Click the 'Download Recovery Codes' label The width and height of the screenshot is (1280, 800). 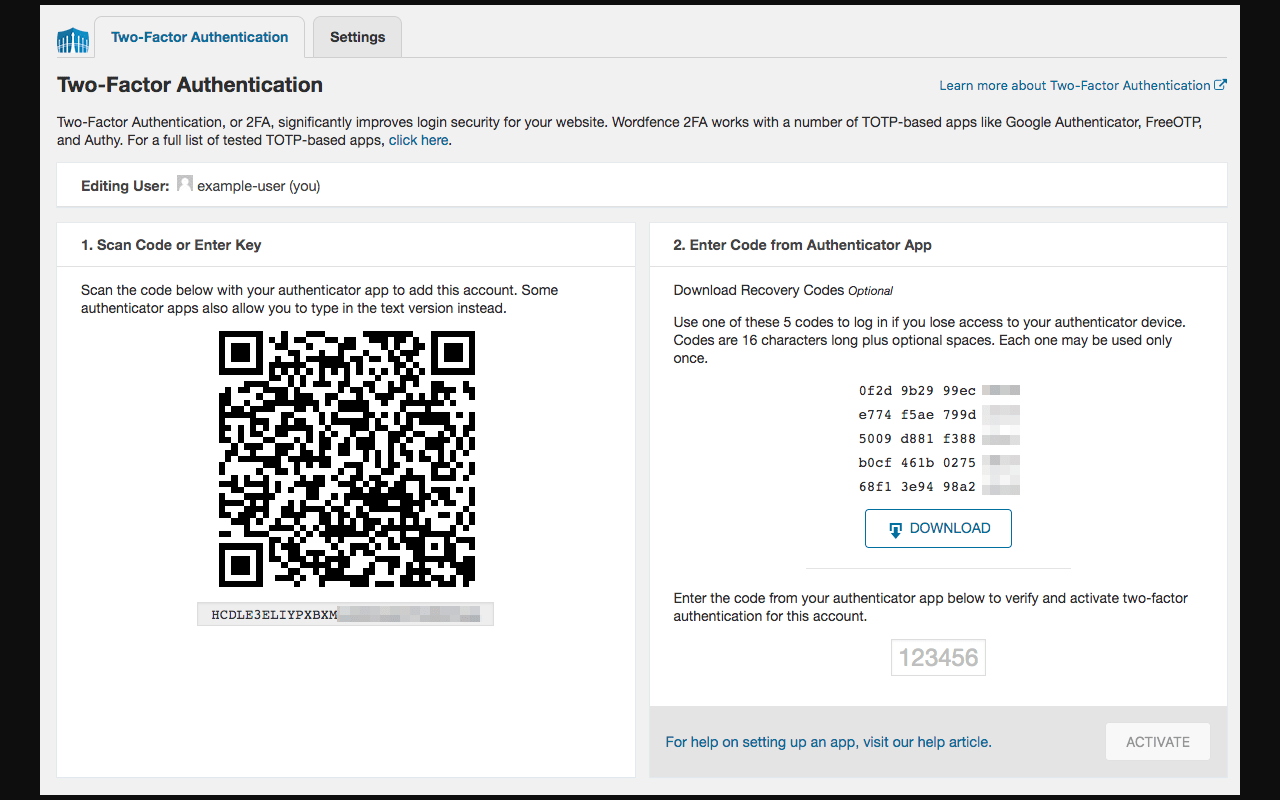pyautogui.click(x=759, y=290)
